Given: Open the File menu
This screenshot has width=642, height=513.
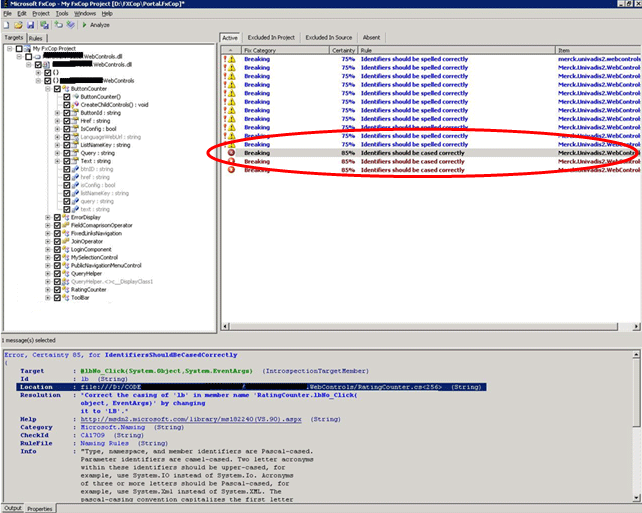Looking at the screenshot, I should point(7,14).
